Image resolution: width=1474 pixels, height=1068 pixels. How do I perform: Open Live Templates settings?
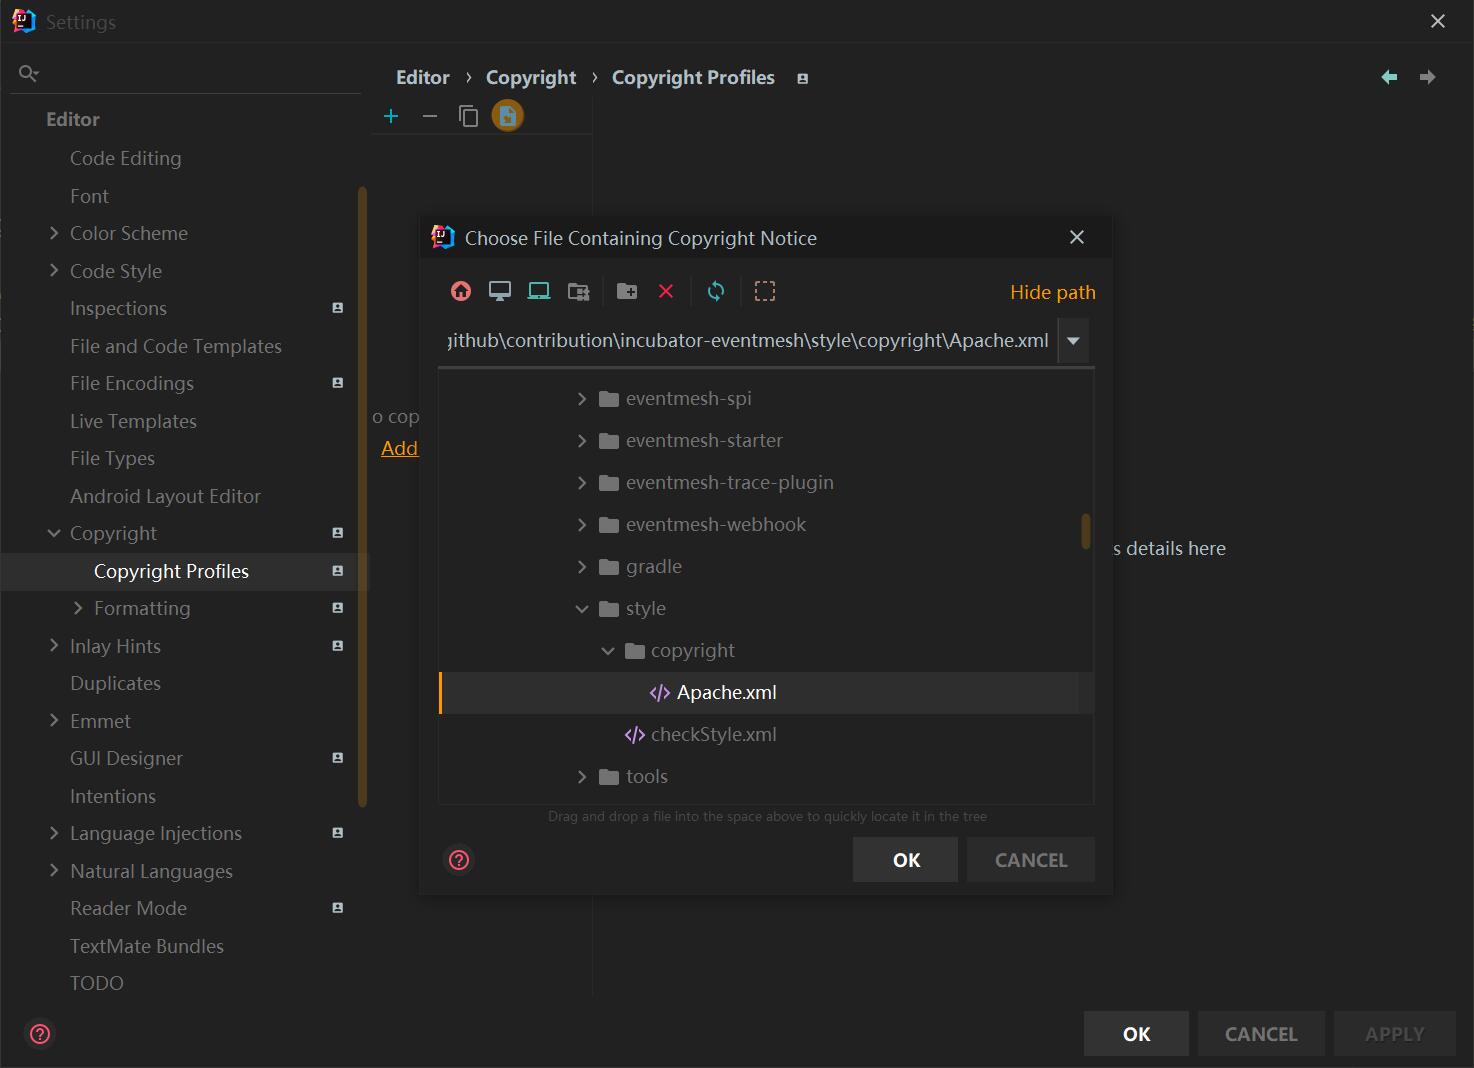(x=133, y=421)
